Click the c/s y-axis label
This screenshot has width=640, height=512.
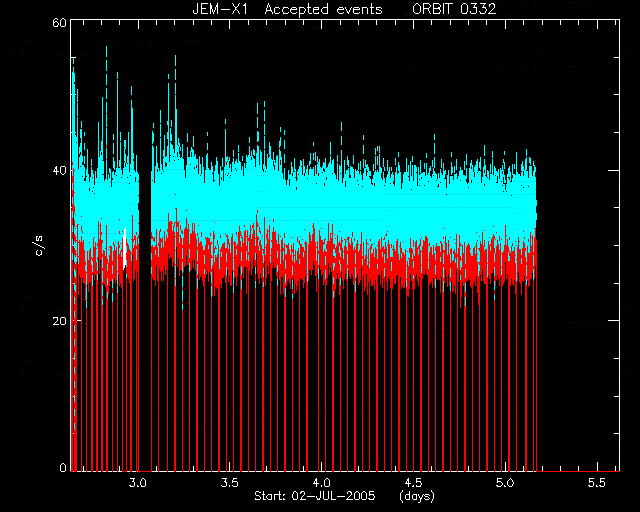tap(39, 246)
